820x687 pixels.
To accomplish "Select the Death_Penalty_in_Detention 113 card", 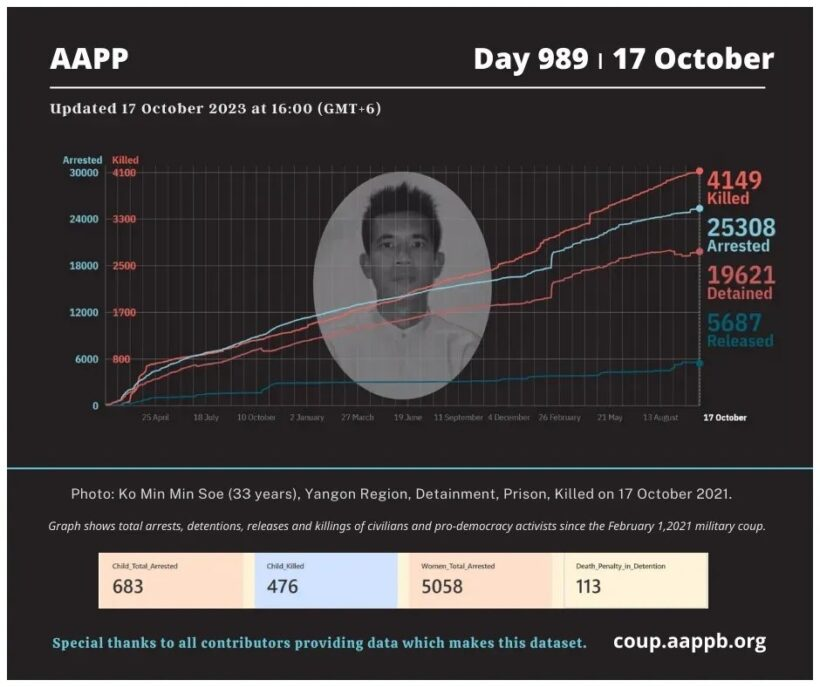I will click(x=636, y=580).
